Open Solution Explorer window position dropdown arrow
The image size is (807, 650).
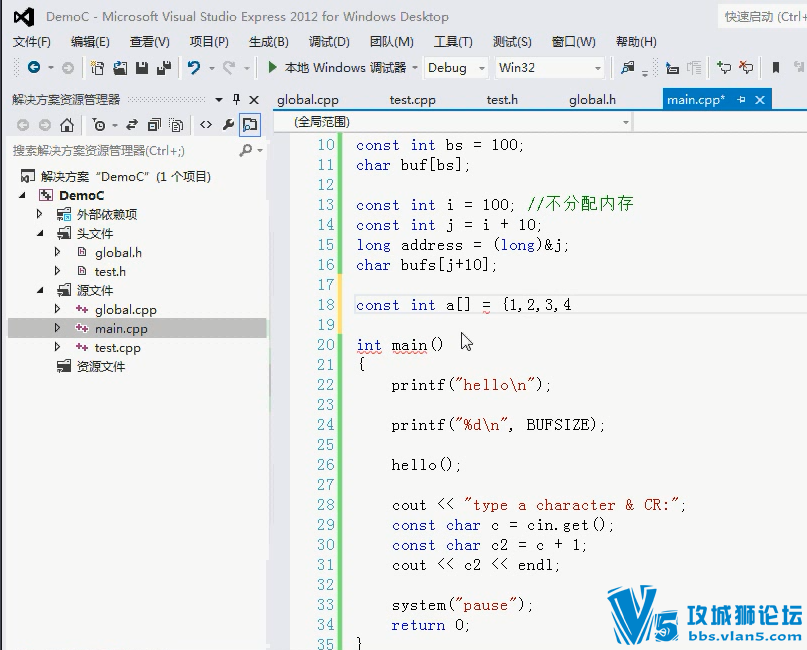219,99
